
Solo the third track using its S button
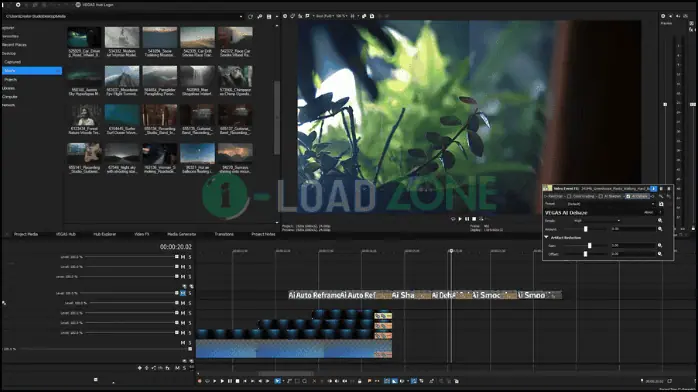pos(190,276)
